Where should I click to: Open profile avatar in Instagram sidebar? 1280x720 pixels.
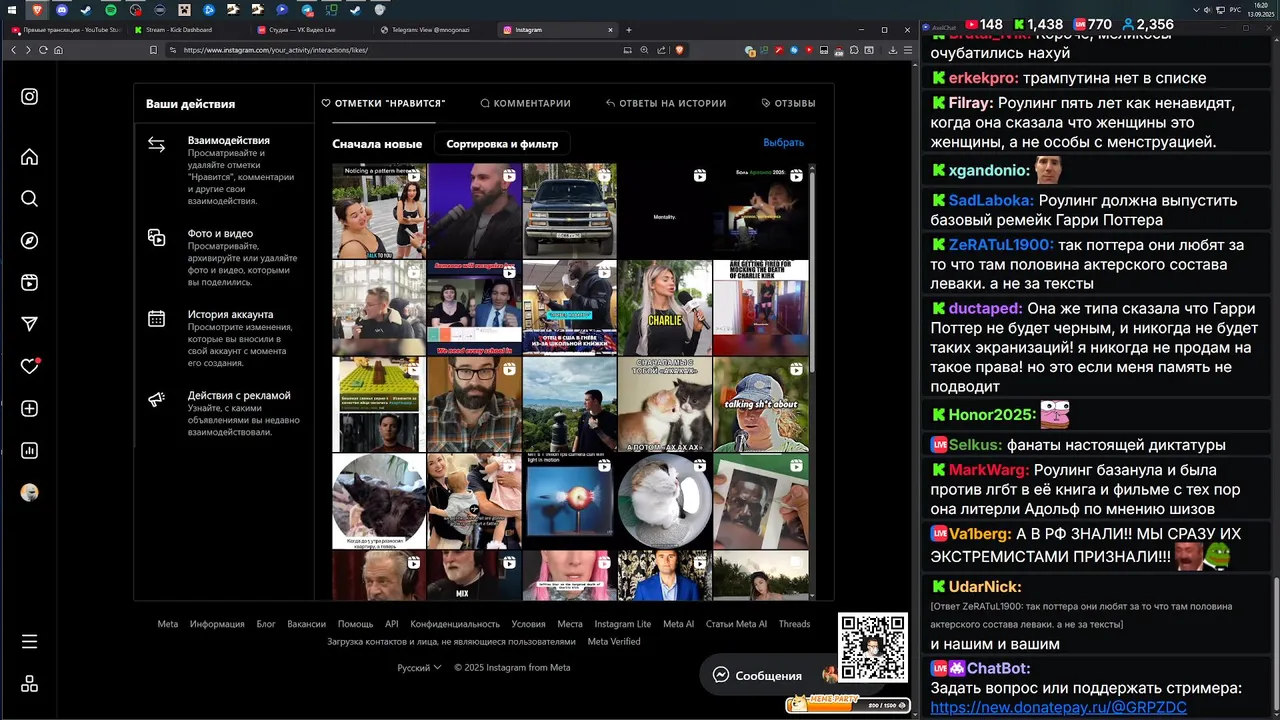point(29,493)
